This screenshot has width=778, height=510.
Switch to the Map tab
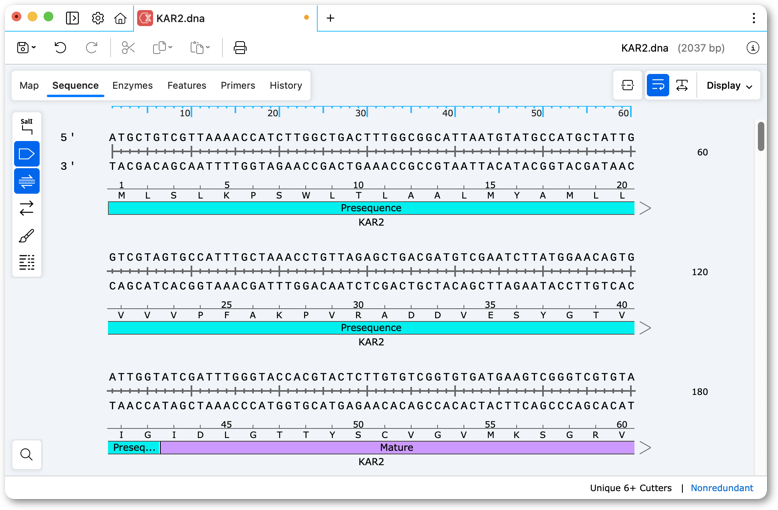[x=29, y=85]
